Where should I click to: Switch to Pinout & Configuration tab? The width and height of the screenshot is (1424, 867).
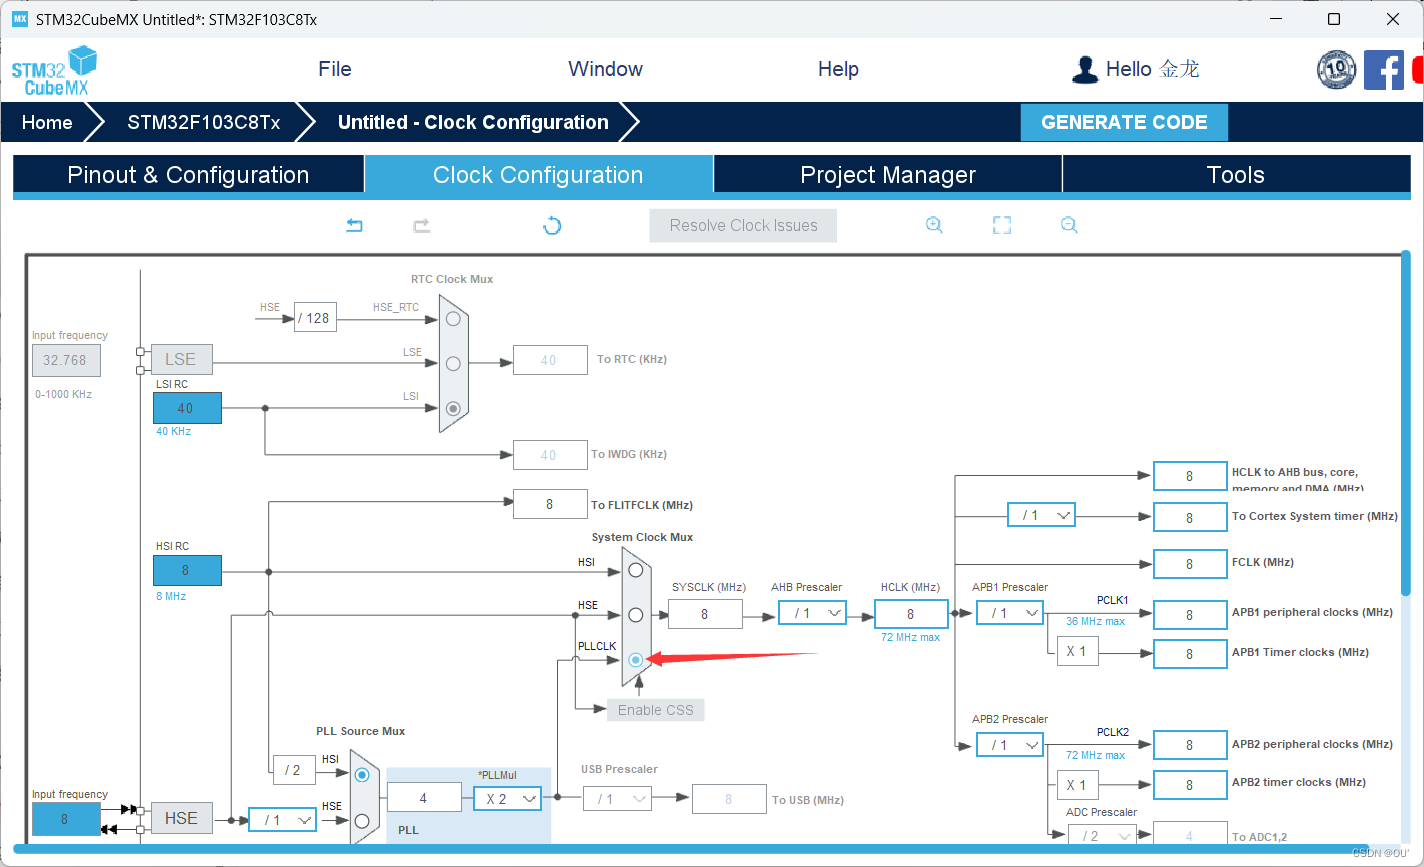[188, 175]
